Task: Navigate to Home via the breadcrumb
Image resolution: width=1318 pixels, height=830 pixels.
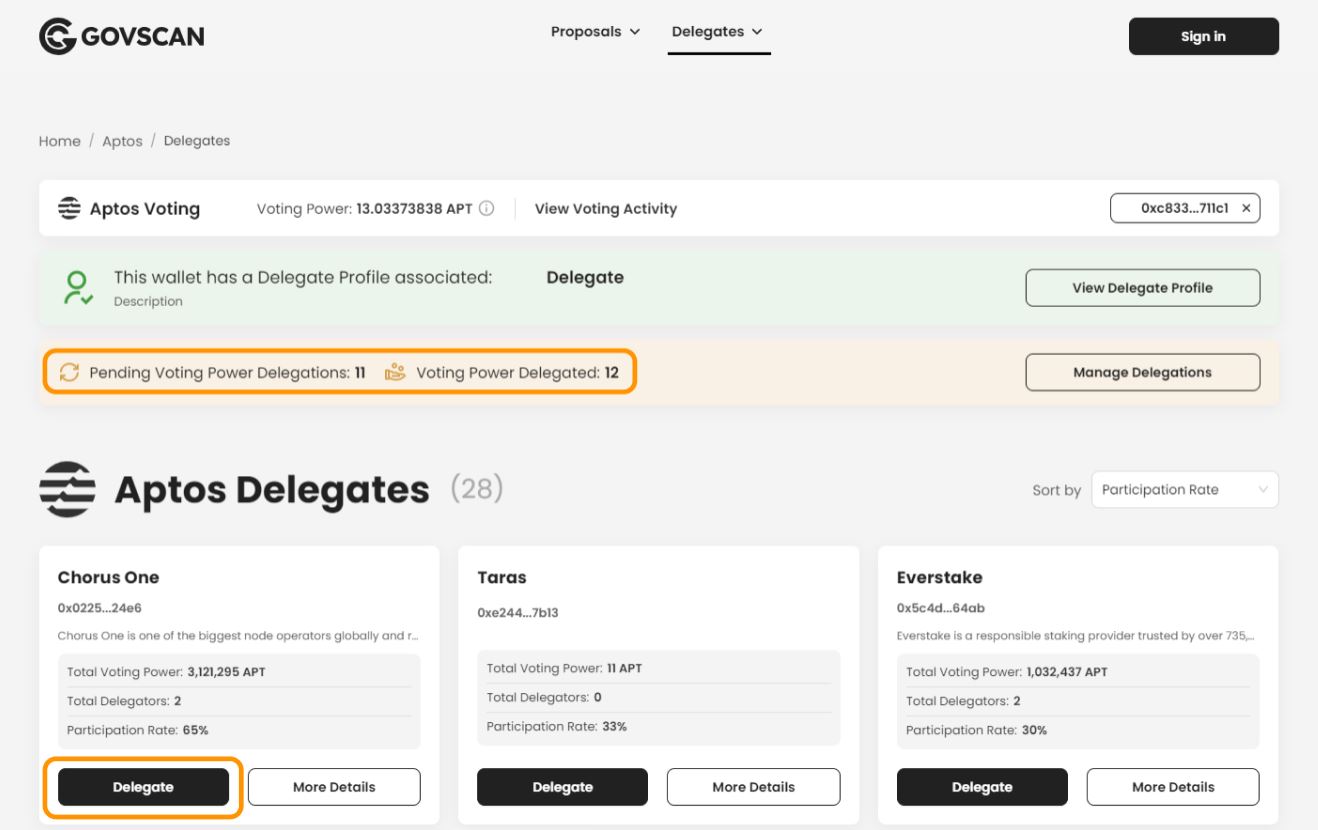Action: [58, 141]
